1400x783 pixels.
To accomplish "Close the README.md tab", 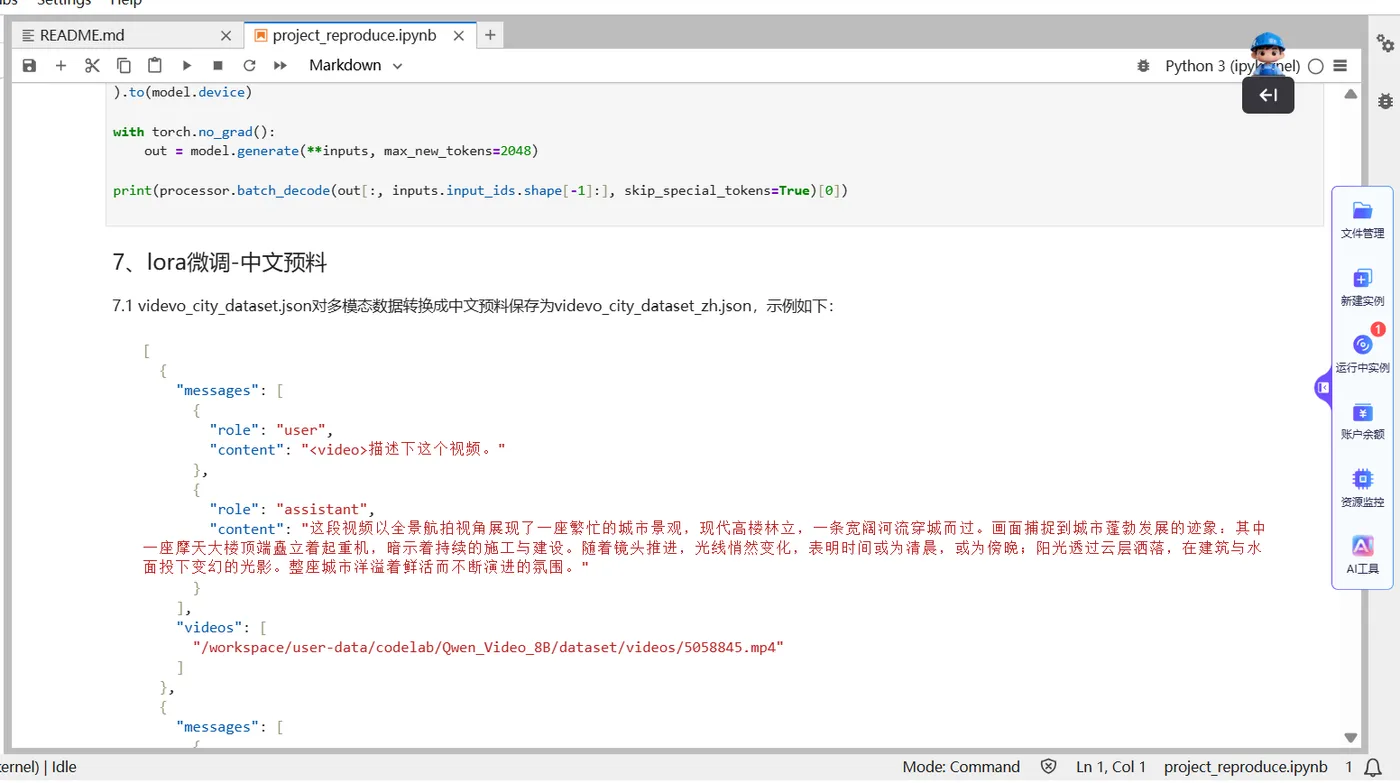I will pos(226,35).
